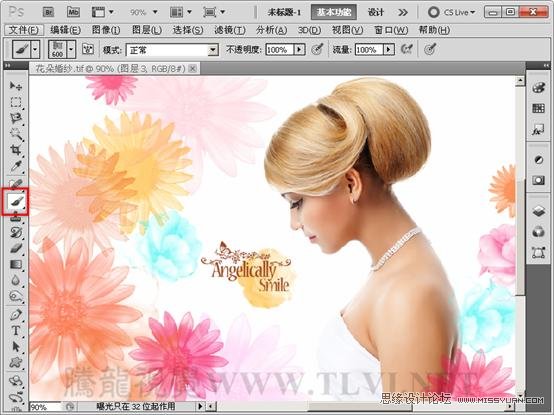Open the Paths panel icon

coord(538,253)
